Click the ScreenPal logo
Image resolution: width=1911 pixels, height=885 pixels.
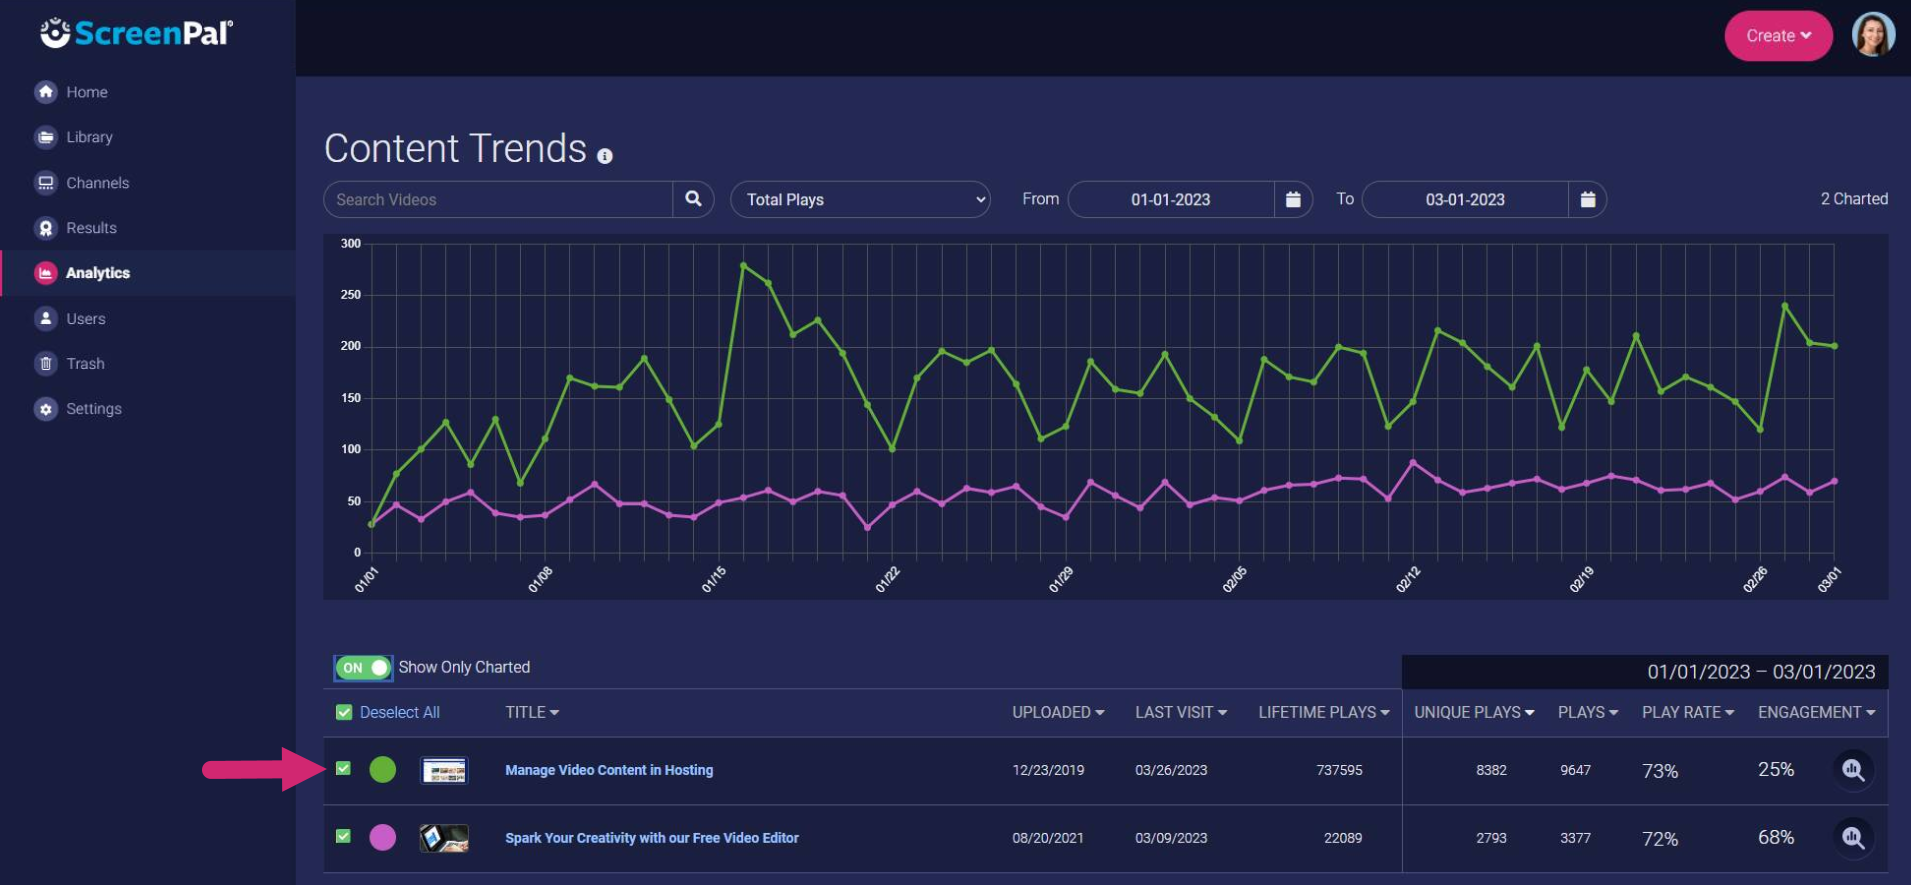click(137, 33)
